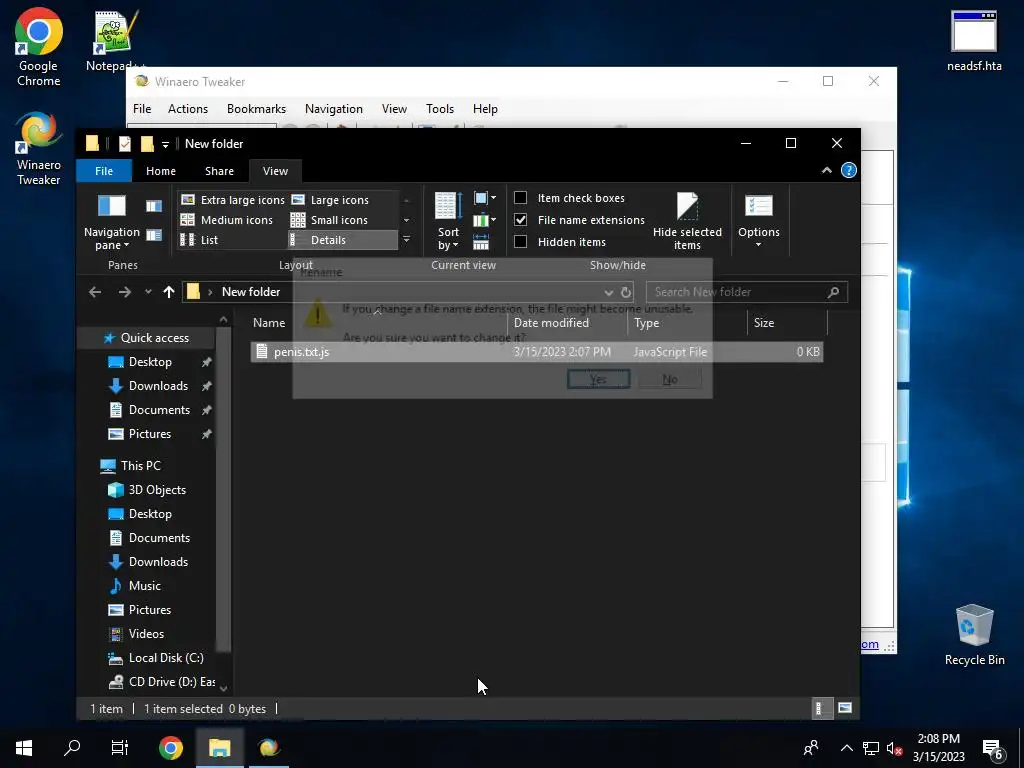This screenshot has width=1024, height=768.
Task: Sort by Size column header
Action: coord(787,323)
